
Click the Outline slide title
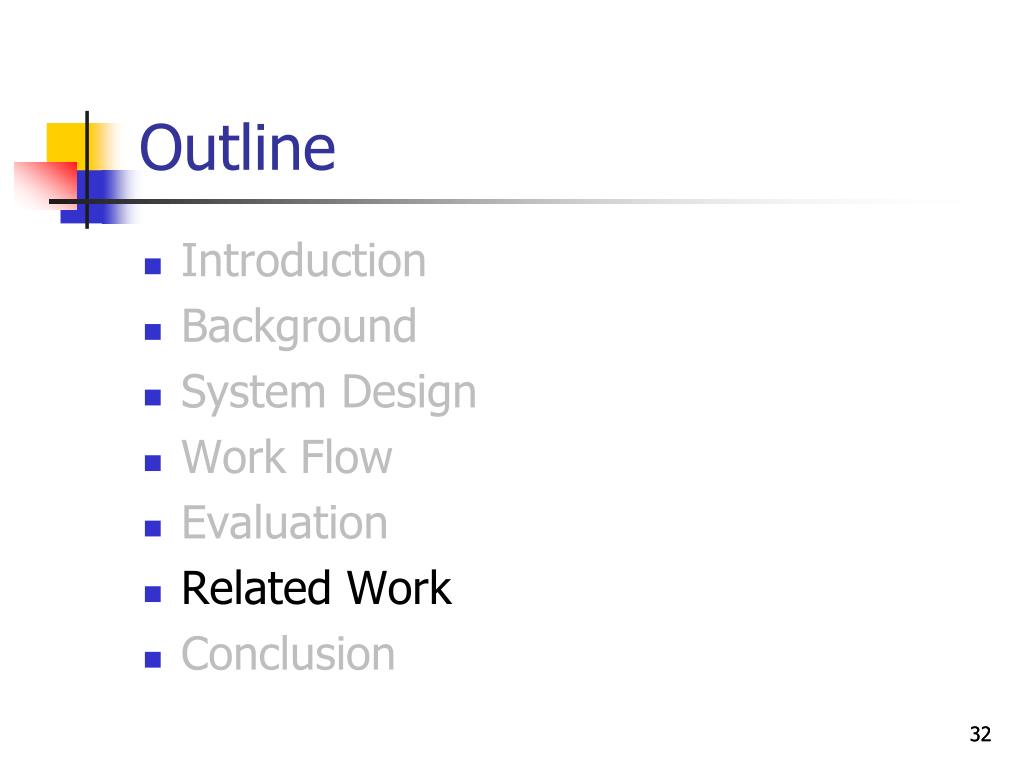(237, 148)
